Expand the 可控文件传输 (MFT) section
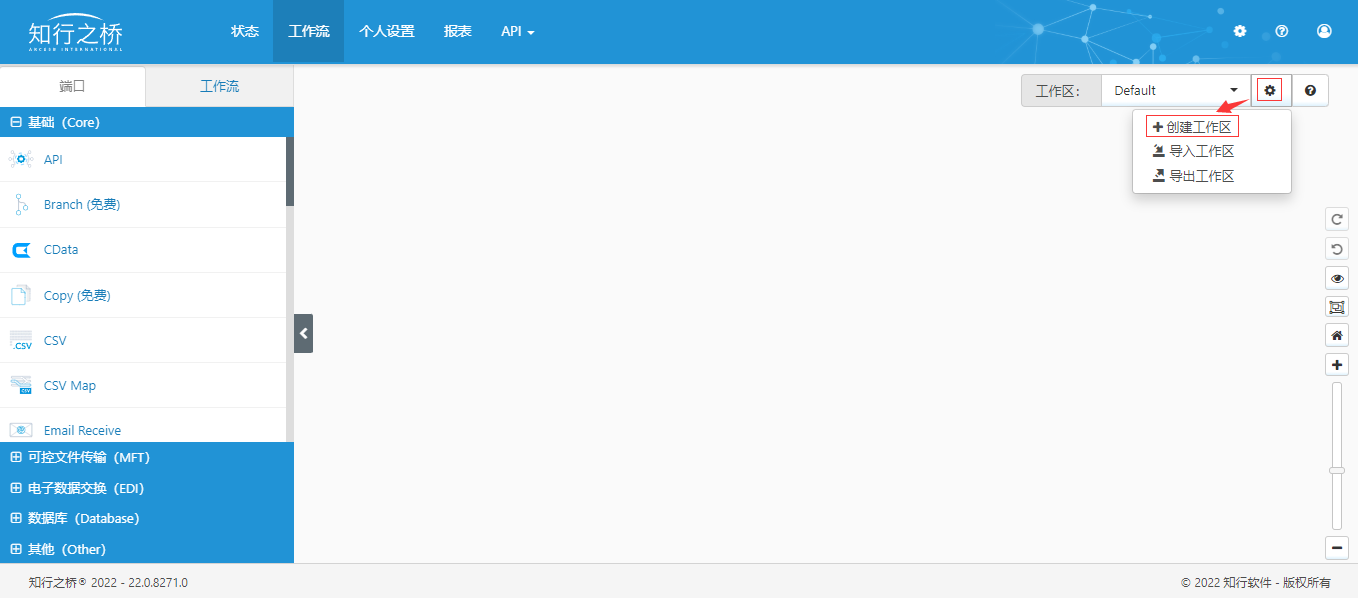This screenshot has width=1358, height=598. 147,457
